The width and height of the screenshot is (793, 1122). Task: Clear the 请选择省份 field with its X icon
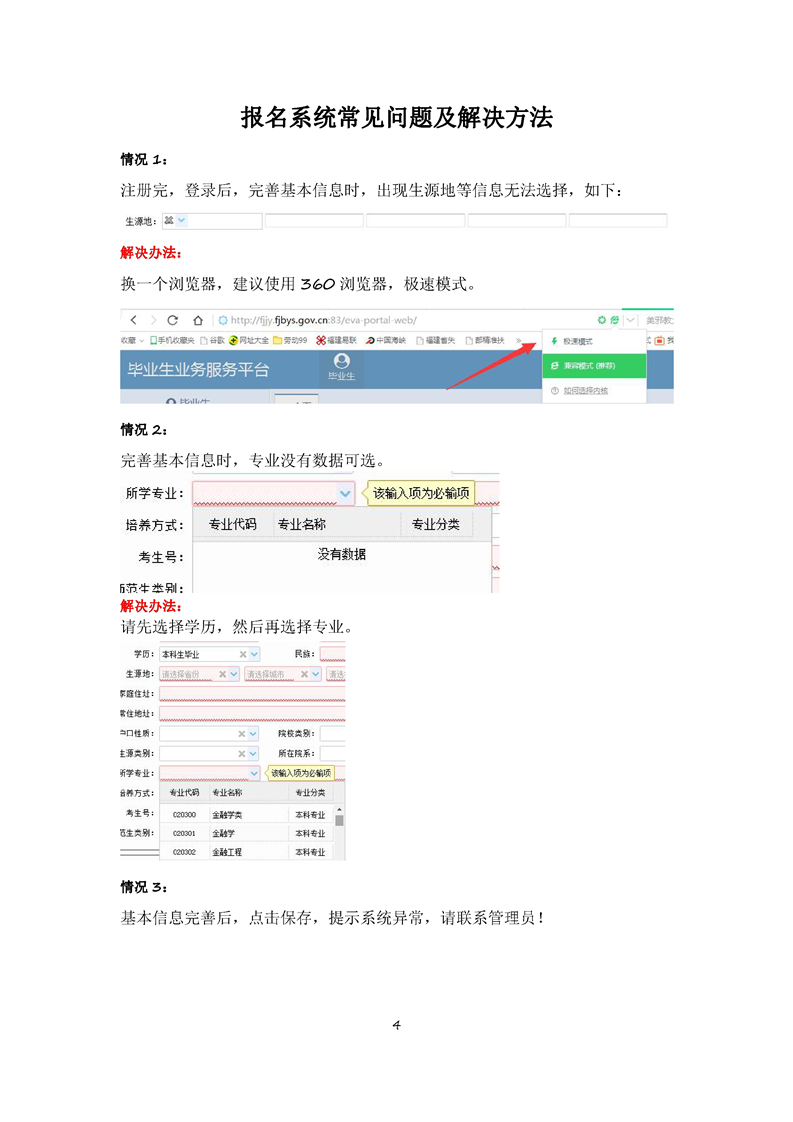pyautogui.click(x=222, y=674)
